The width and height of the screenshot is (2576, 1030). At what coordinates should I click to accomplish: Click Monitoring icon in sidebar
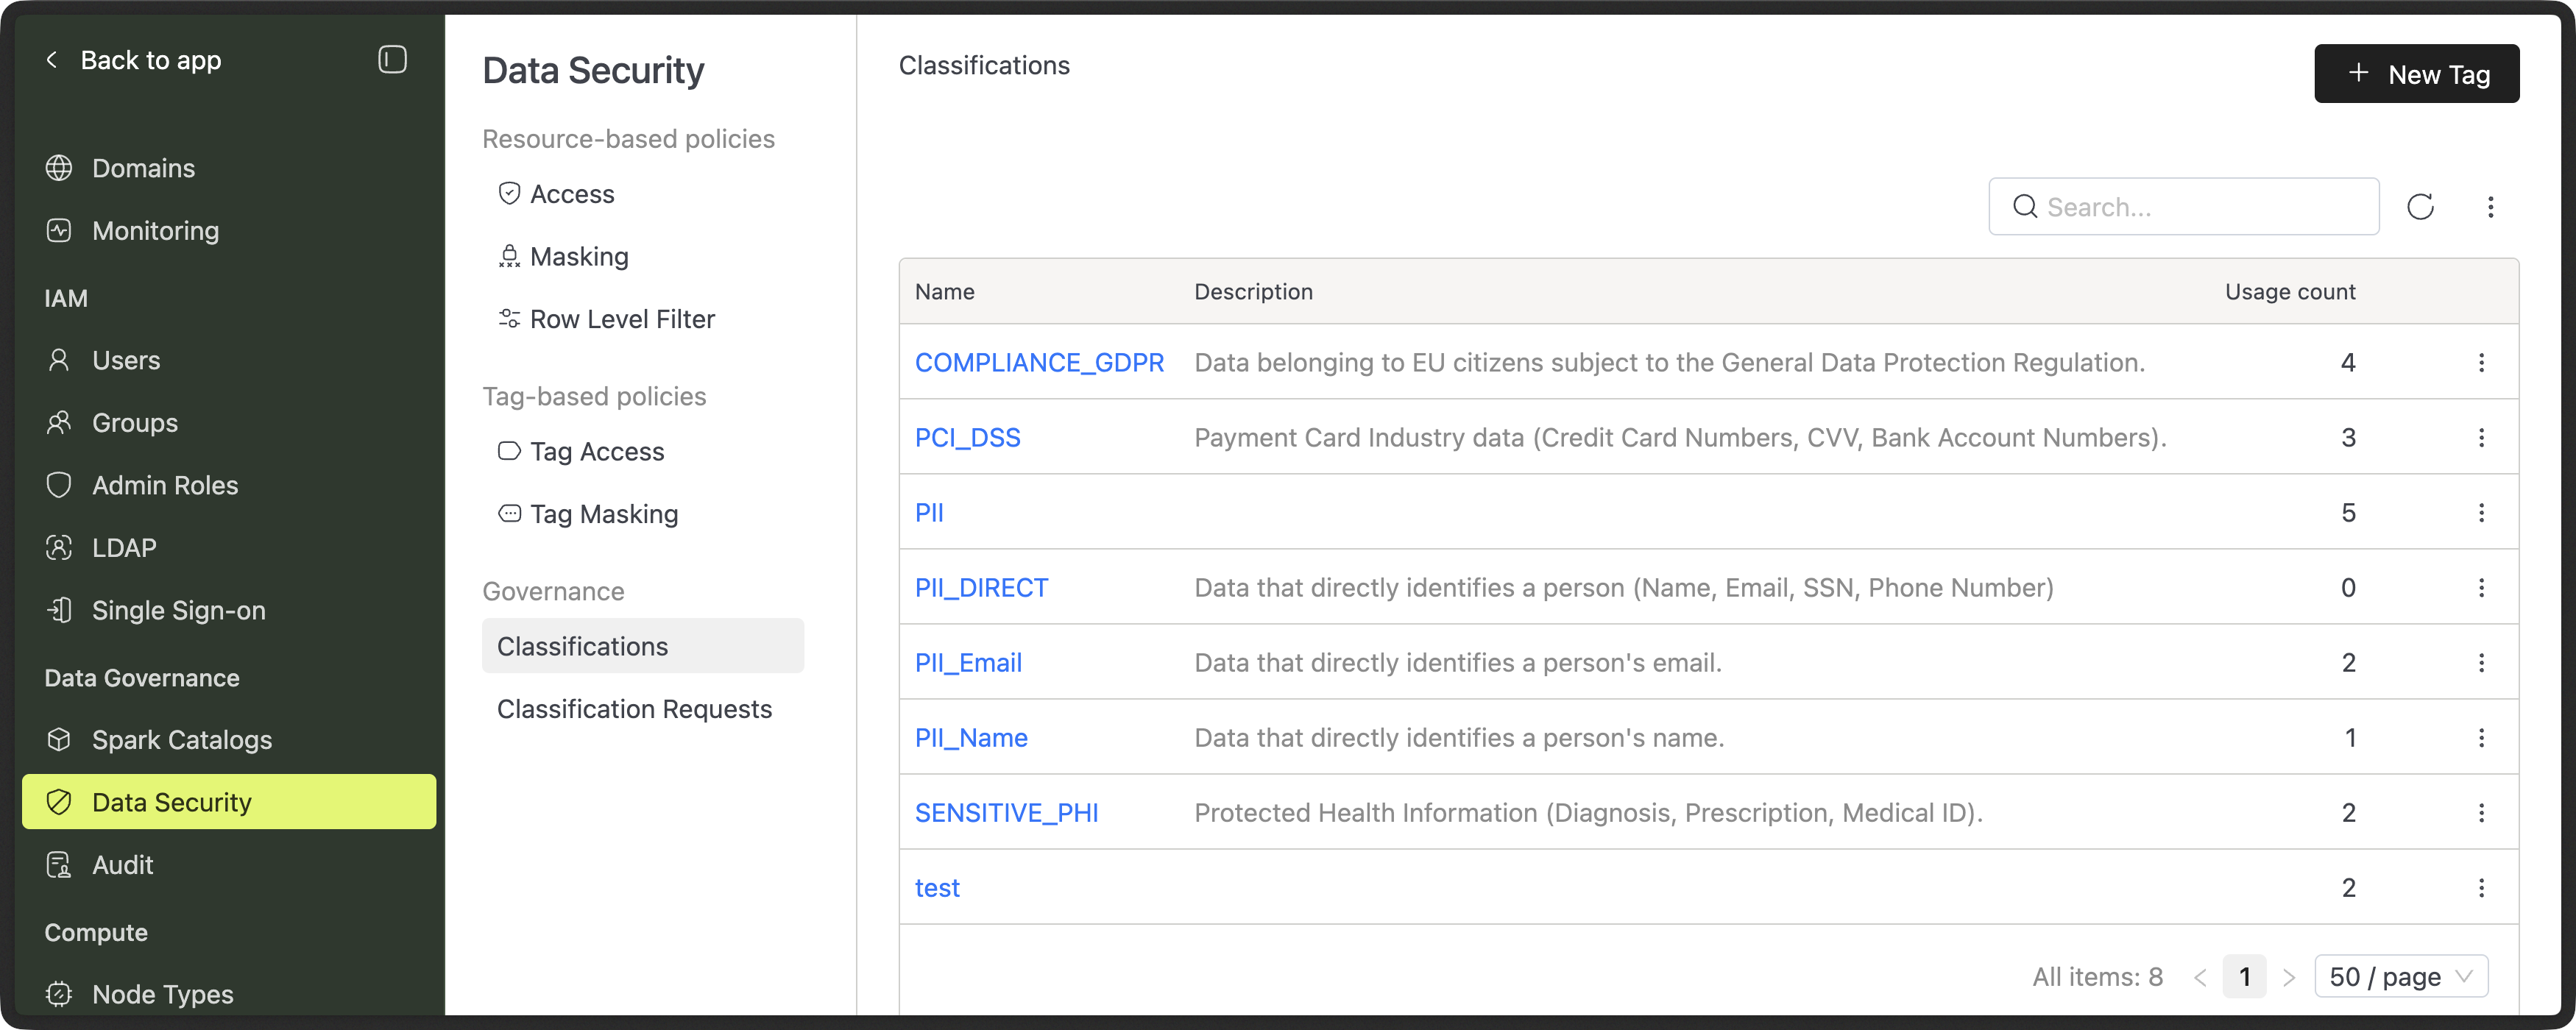(59, 231)
